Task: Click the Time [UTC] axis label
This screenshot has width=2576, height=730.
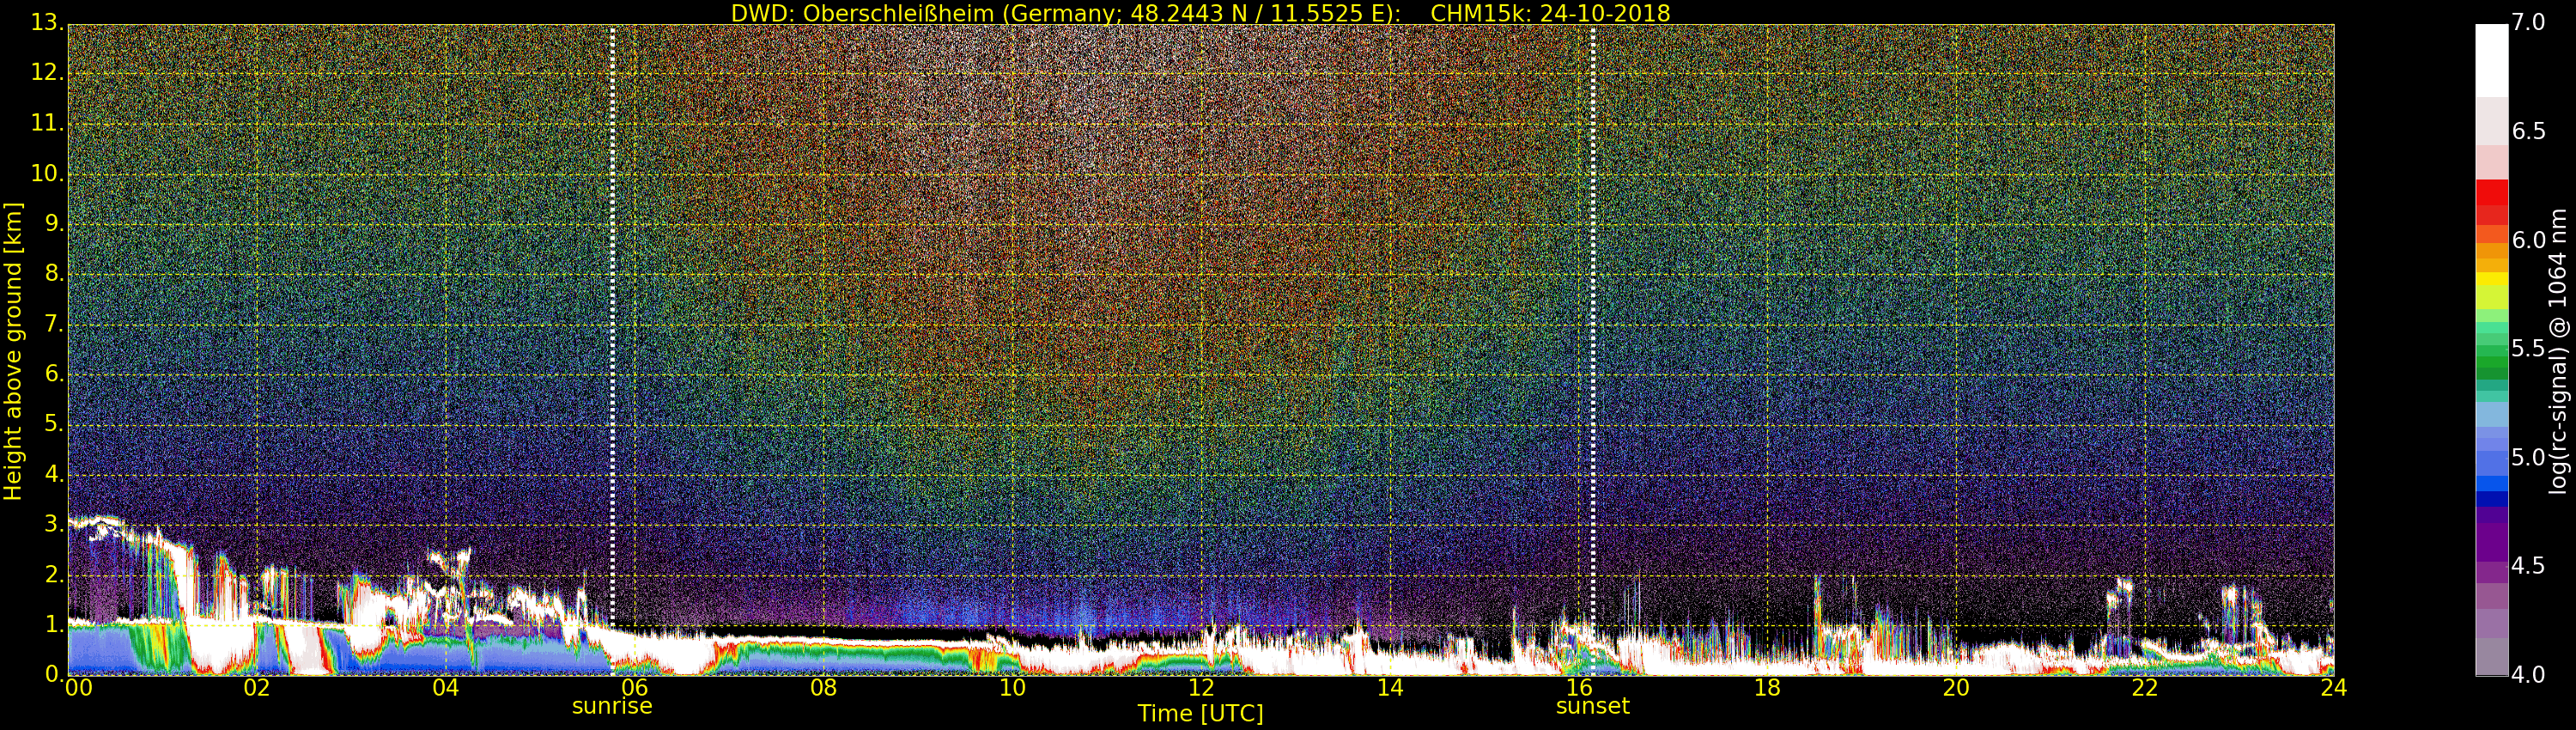Action: click(x=1200, y=714)
